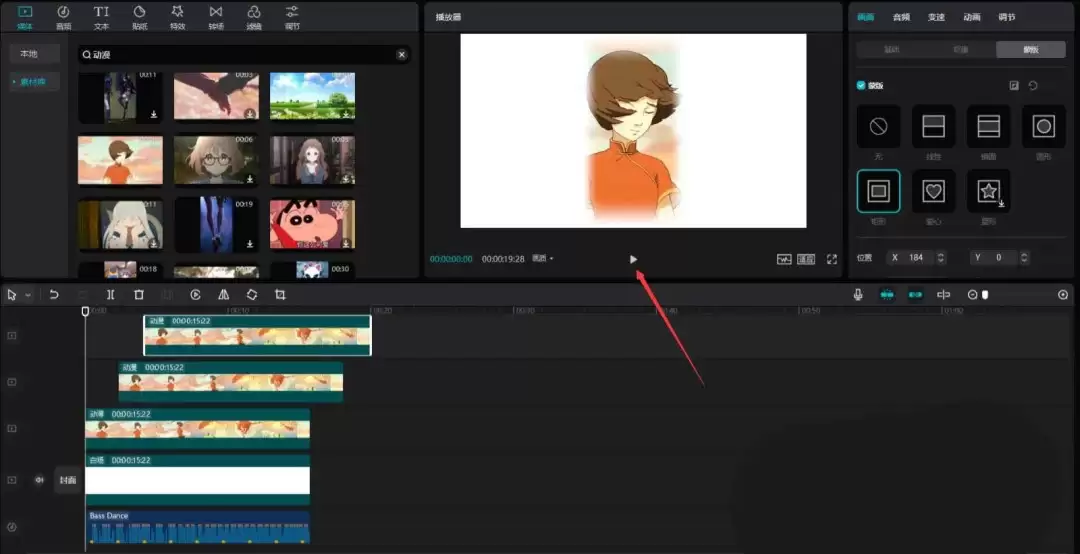Select the pointer selection tool
This screenshot has height=554, width=1080.
pyautogui.click(x=12, y=295)
